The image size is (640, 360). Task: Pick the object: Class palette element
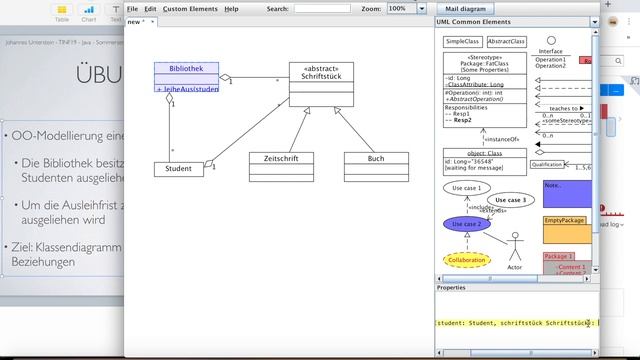pos(484,162)
